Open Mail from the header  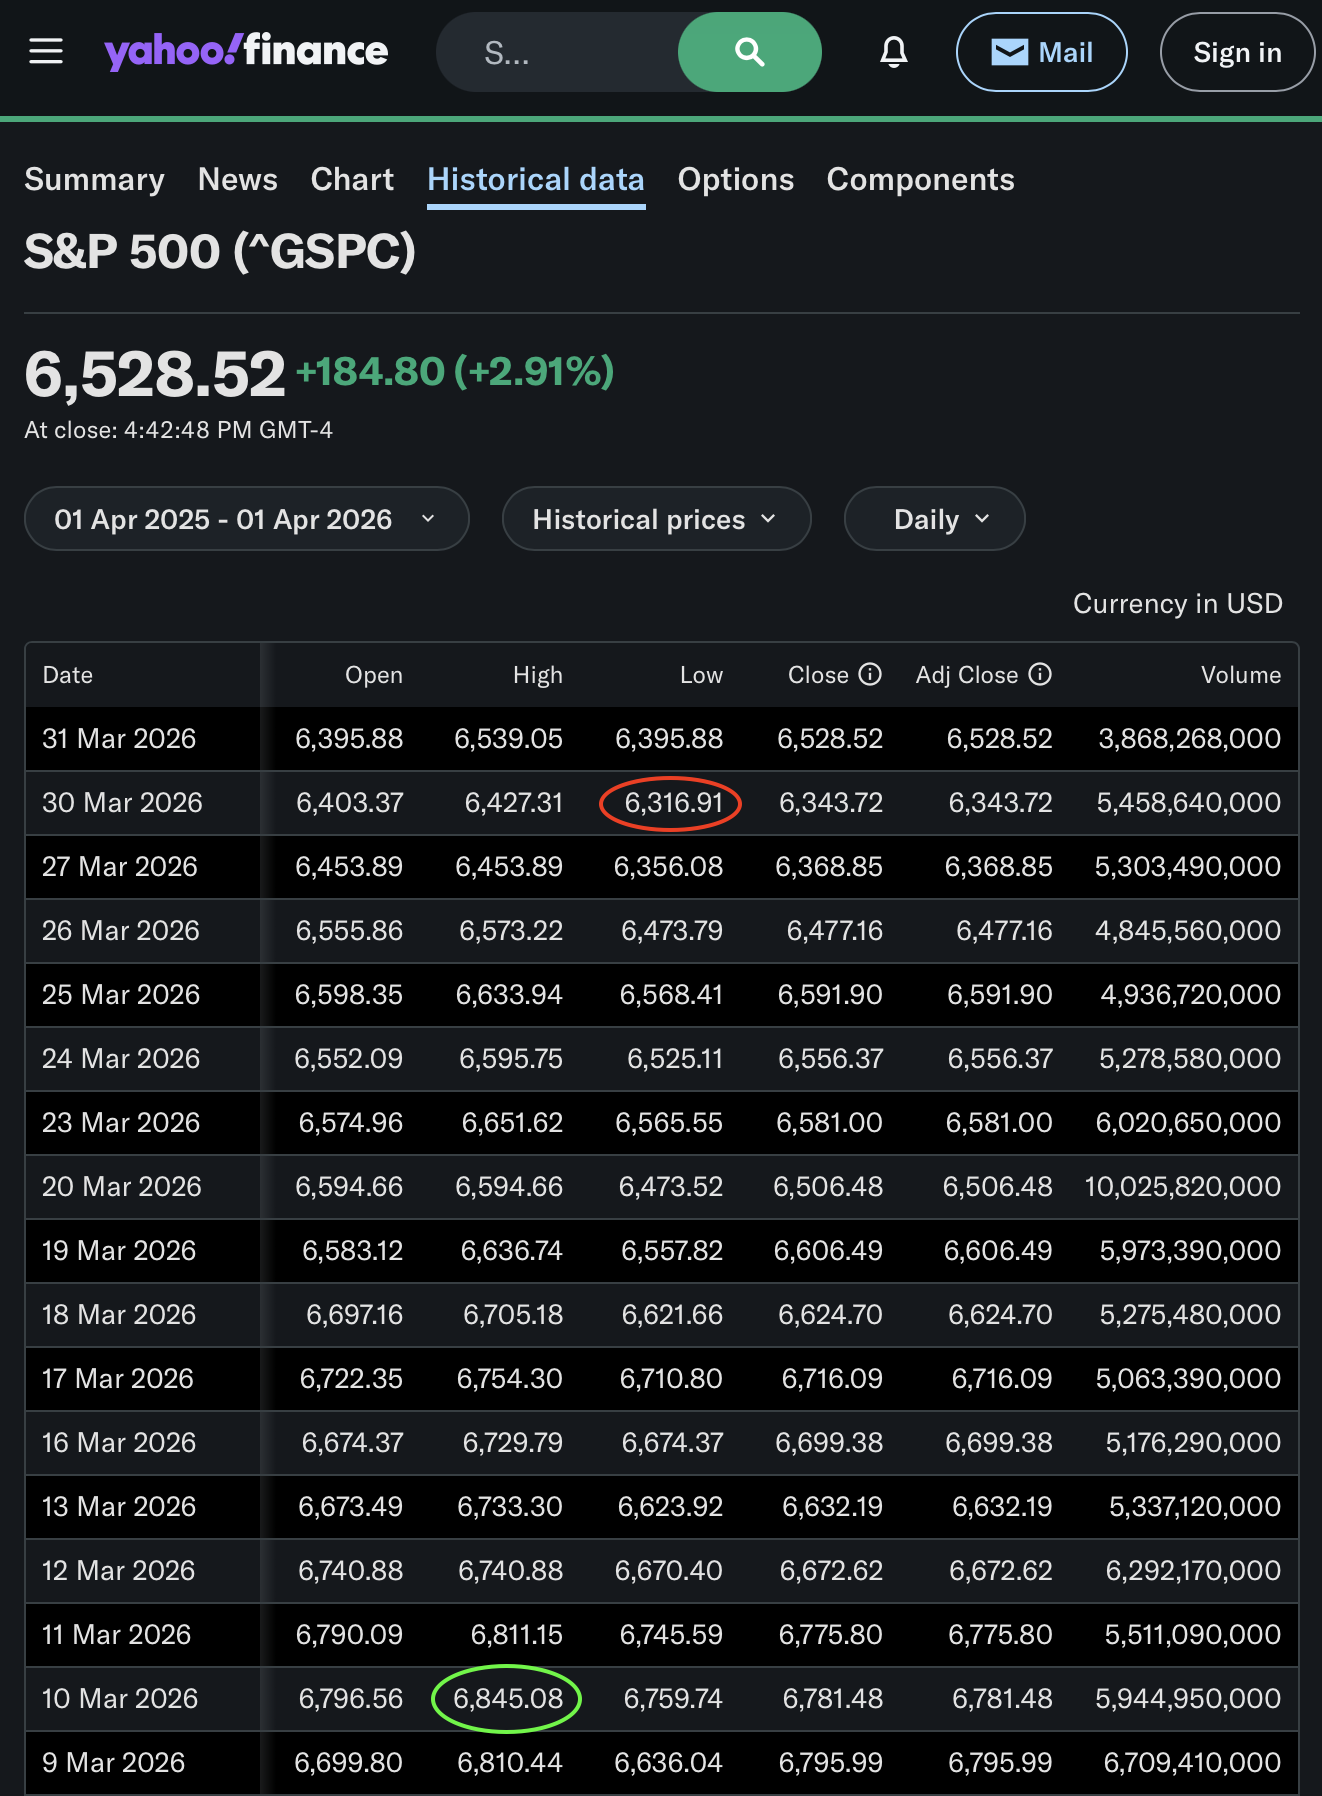click(x=1041, y=52)
